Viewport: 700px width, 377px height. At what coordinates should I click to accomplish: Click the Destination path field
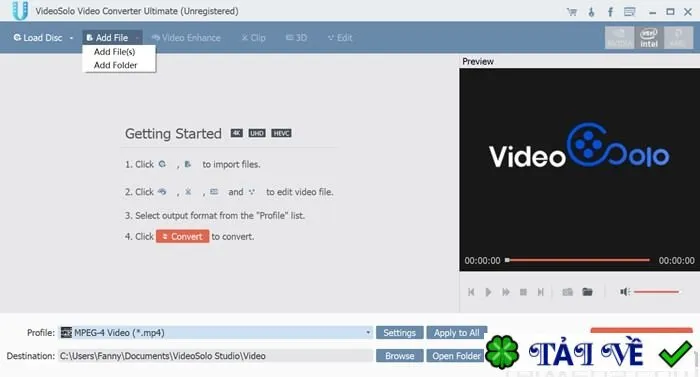coord(216,356)
